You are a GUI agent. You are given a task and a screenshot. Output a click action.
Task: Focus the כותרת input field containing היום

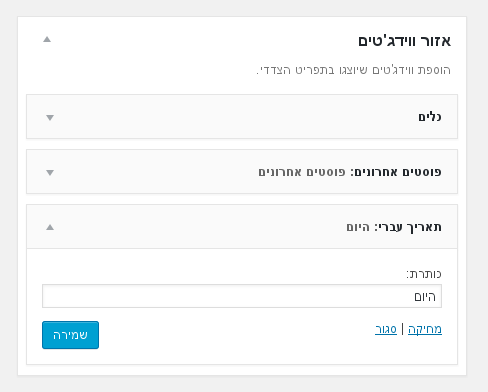coord(242,296)
